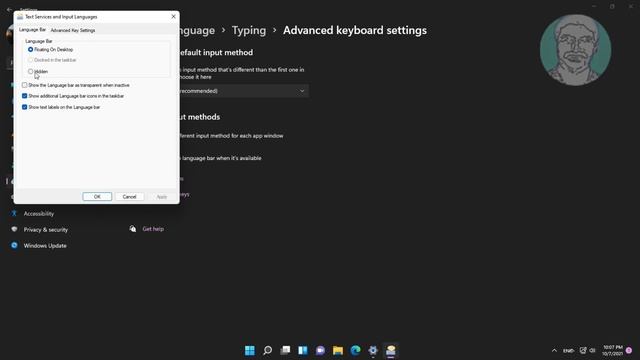
Task: Confirm dialog with OK button
Action: (97, 197)
